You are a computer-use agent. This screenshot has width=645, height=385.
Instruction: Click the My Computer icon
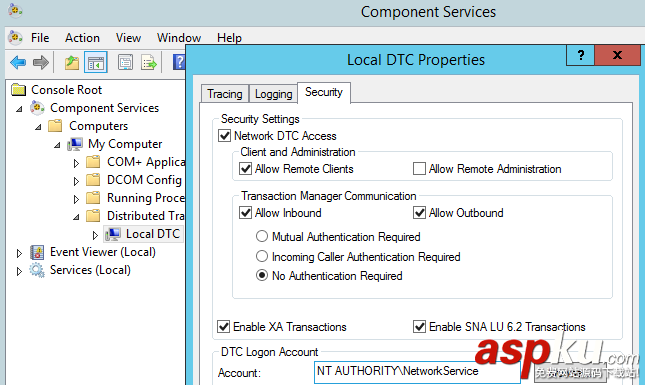75,144
